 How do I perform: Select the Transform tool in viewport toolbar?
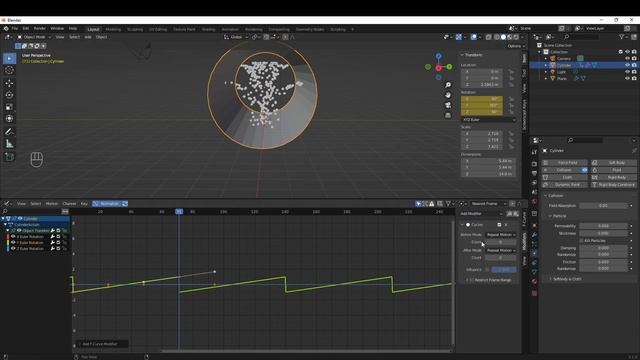tap(9, 119)
